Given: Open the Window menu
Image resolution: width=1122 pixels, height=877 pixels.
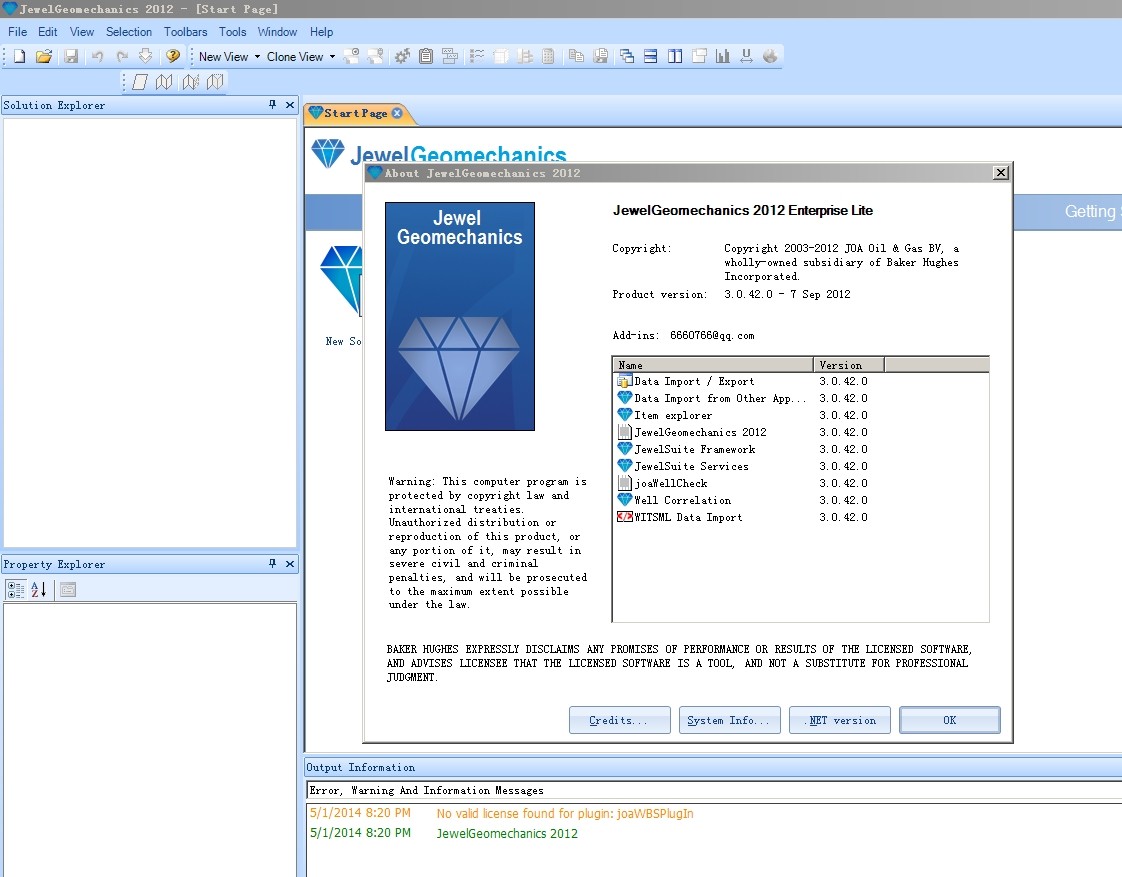Looking at the screenshot, I should 277,31.
